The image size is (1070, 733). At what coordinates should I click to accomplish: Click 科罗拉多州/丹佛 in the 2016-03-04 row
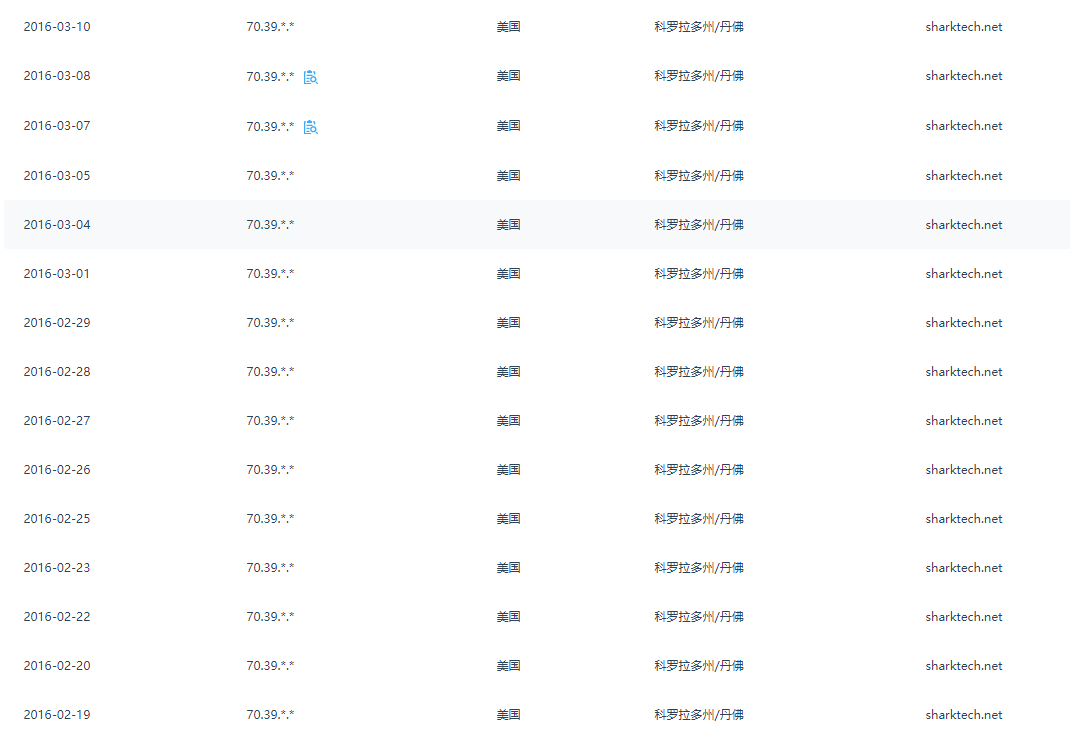pos(699,225)
